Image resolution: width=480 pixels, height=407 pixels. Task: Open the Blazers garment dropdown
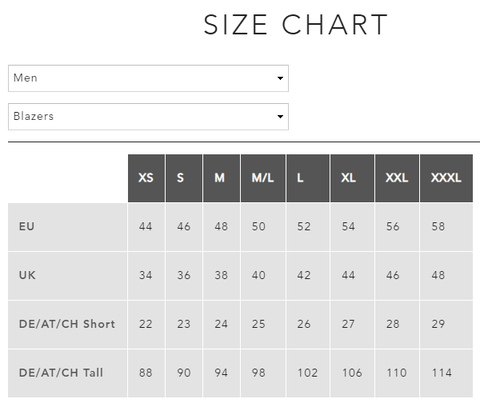(x=148, y=117)
